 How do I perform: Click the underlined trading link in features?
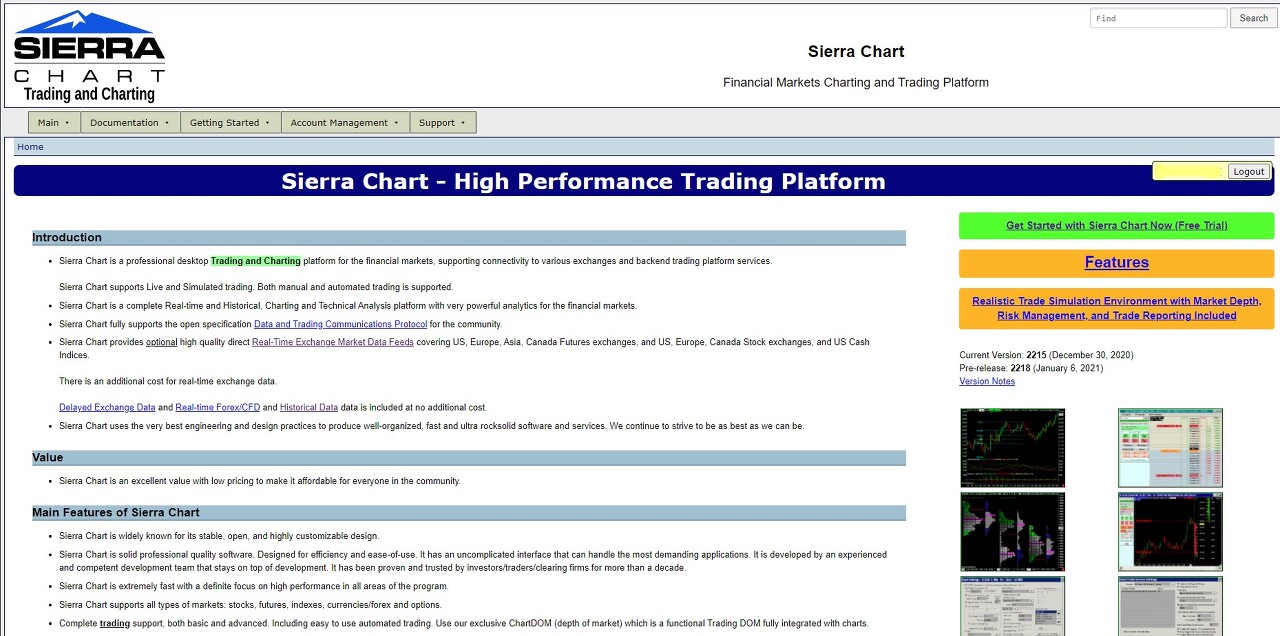pos(115,623)
